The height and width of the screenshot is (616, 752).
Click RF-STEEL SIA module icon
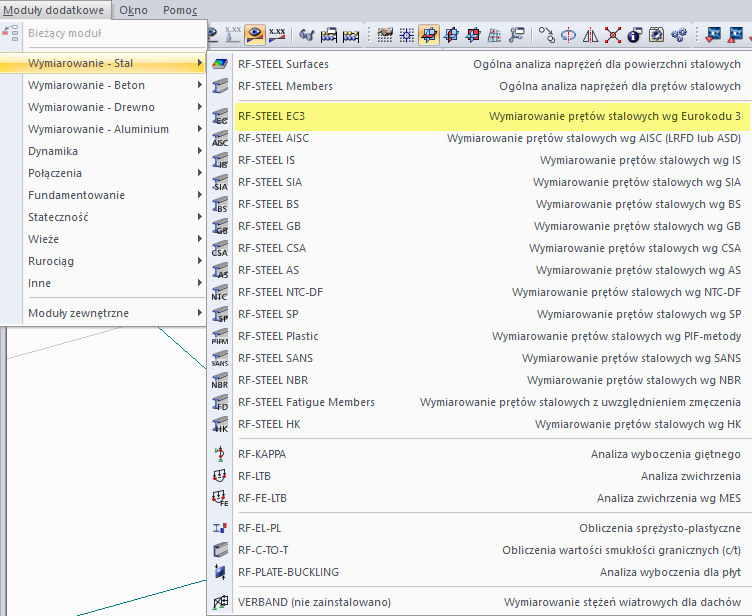(x=220, y=183)
